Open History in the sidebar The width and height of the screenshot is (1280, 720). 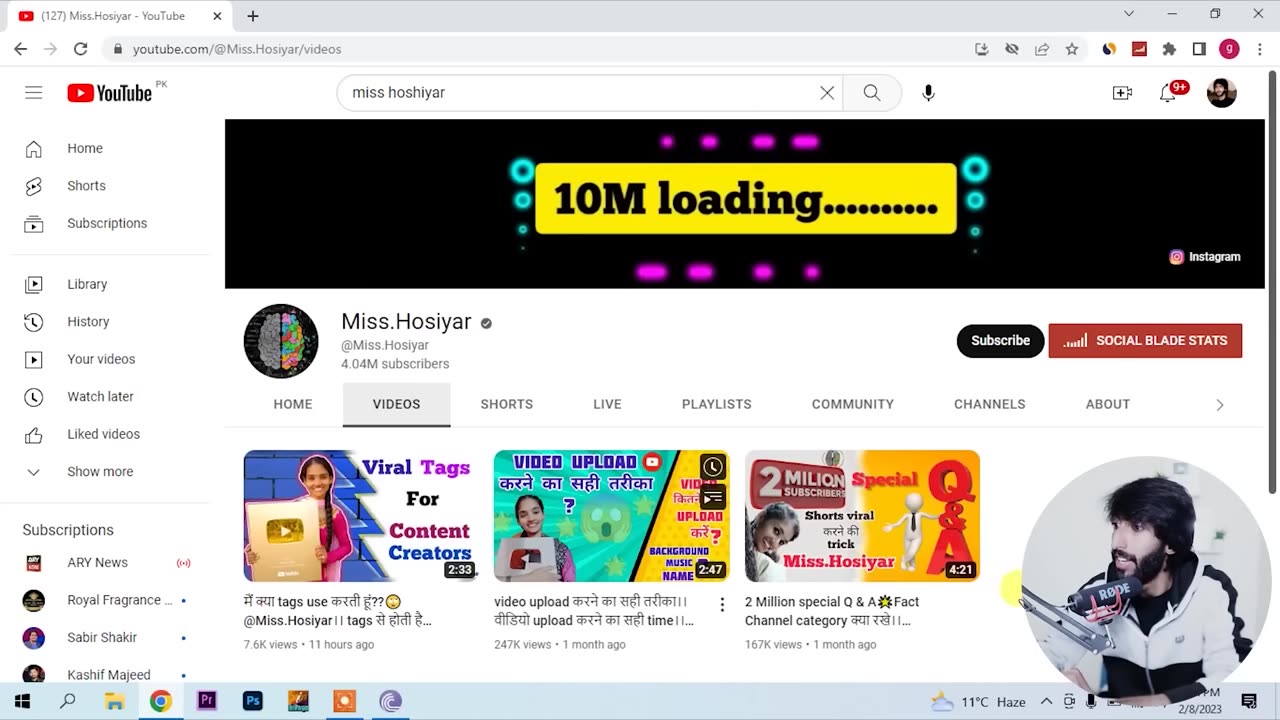pyautogui.click(x=110, y=322)
